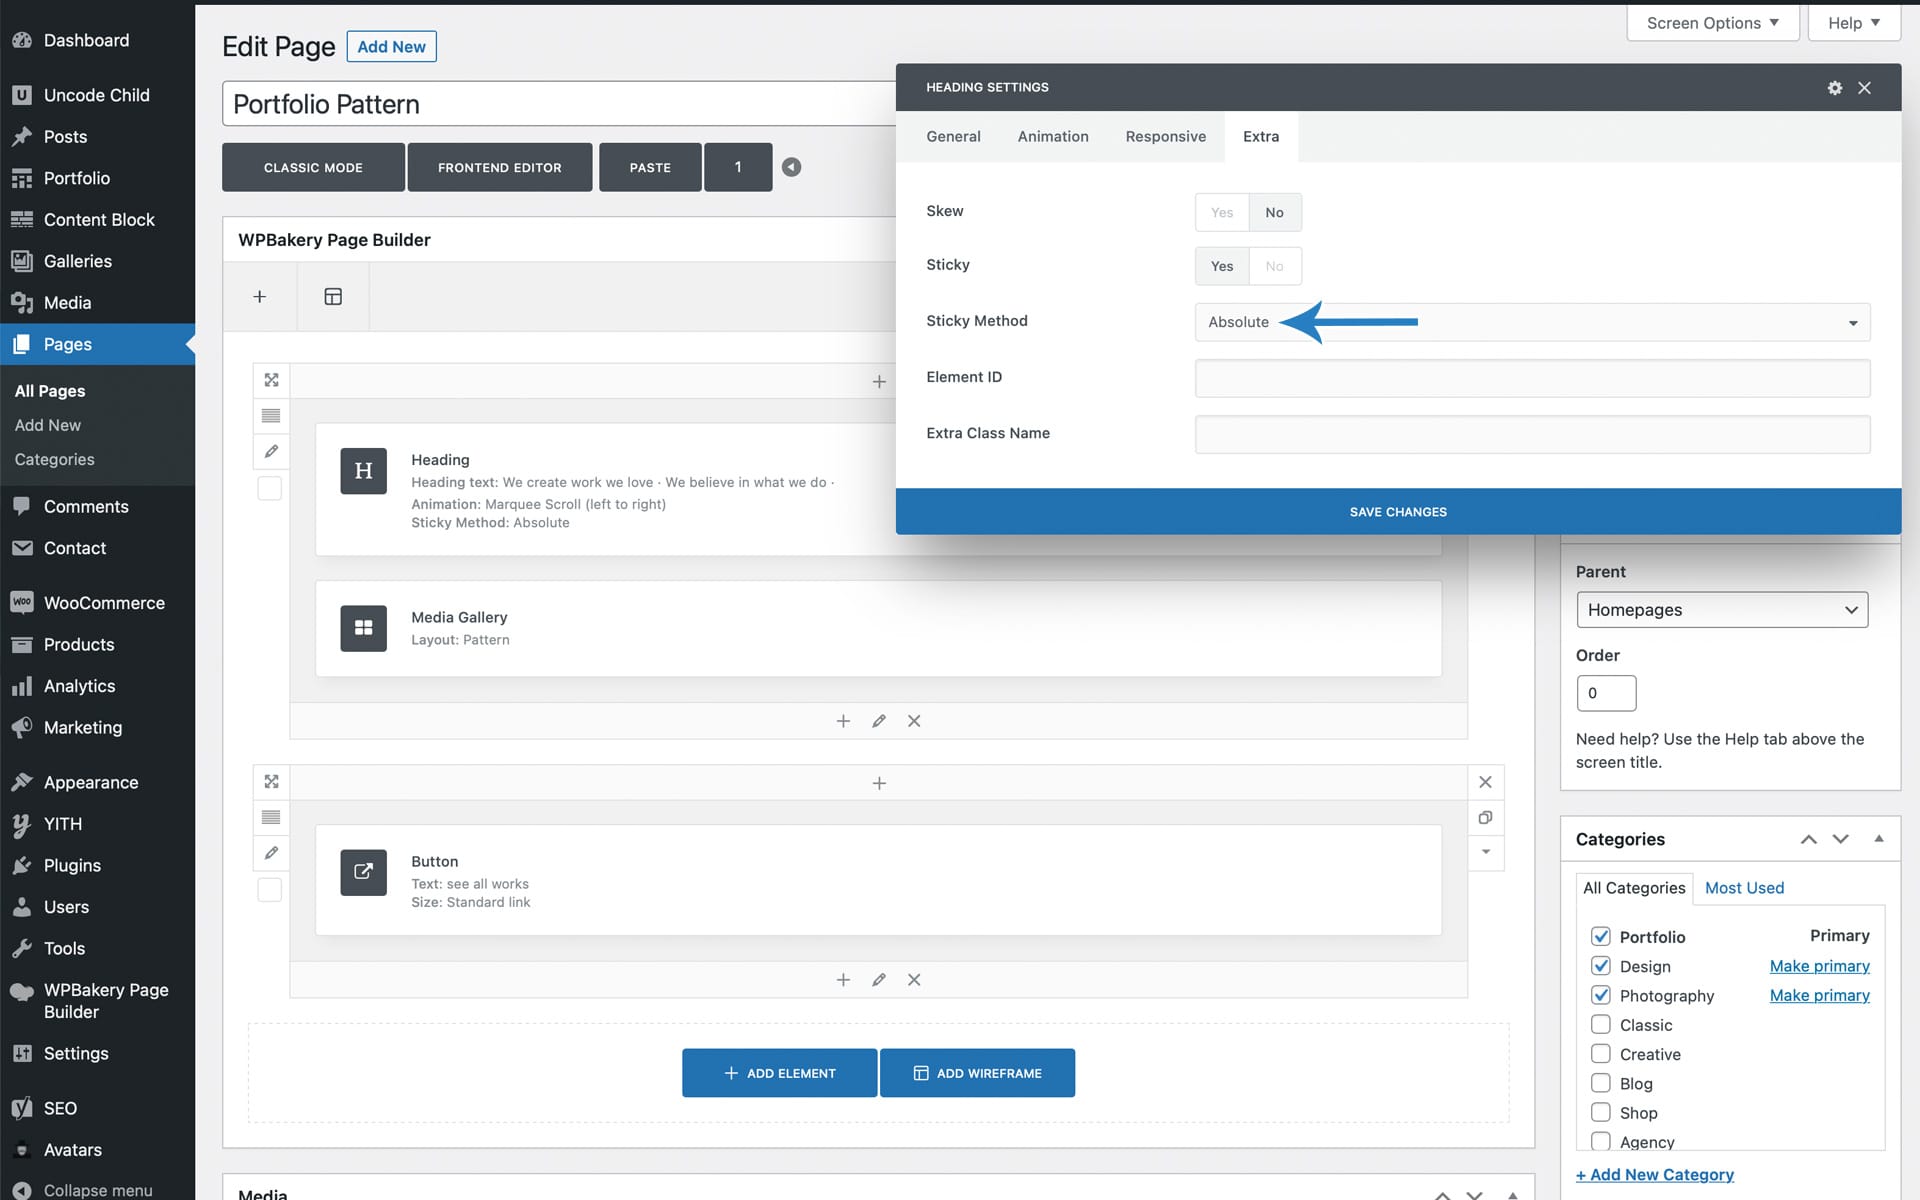This screenshot has width=1920, height=1200.
Task: Click fullscreen expand icon on first row
Action: point(271,380)
